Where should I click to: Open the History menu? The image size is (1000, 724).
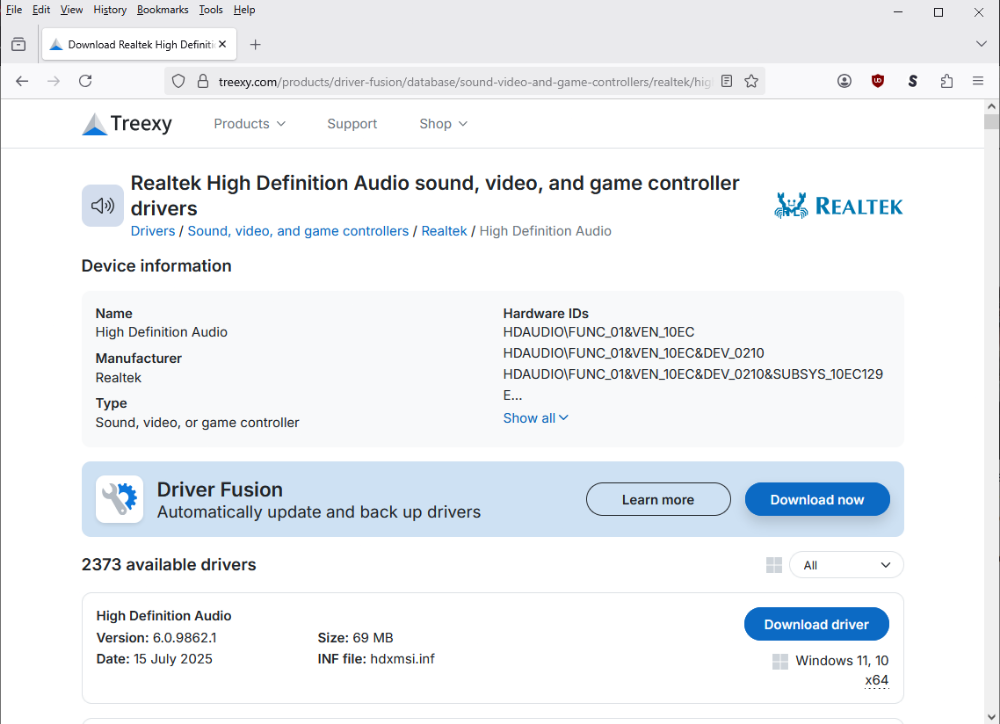[x=110, y=10]
